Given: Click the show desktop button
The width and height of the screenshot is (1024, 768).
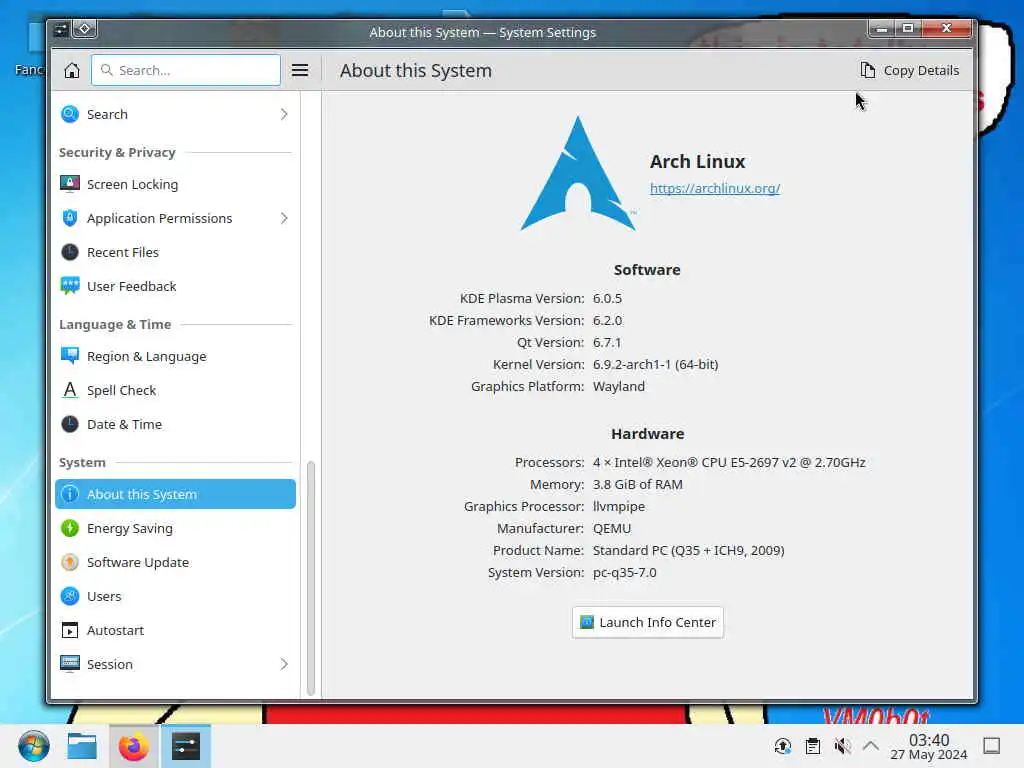Looking at the screenshot, I should click(x=991, y=746).
